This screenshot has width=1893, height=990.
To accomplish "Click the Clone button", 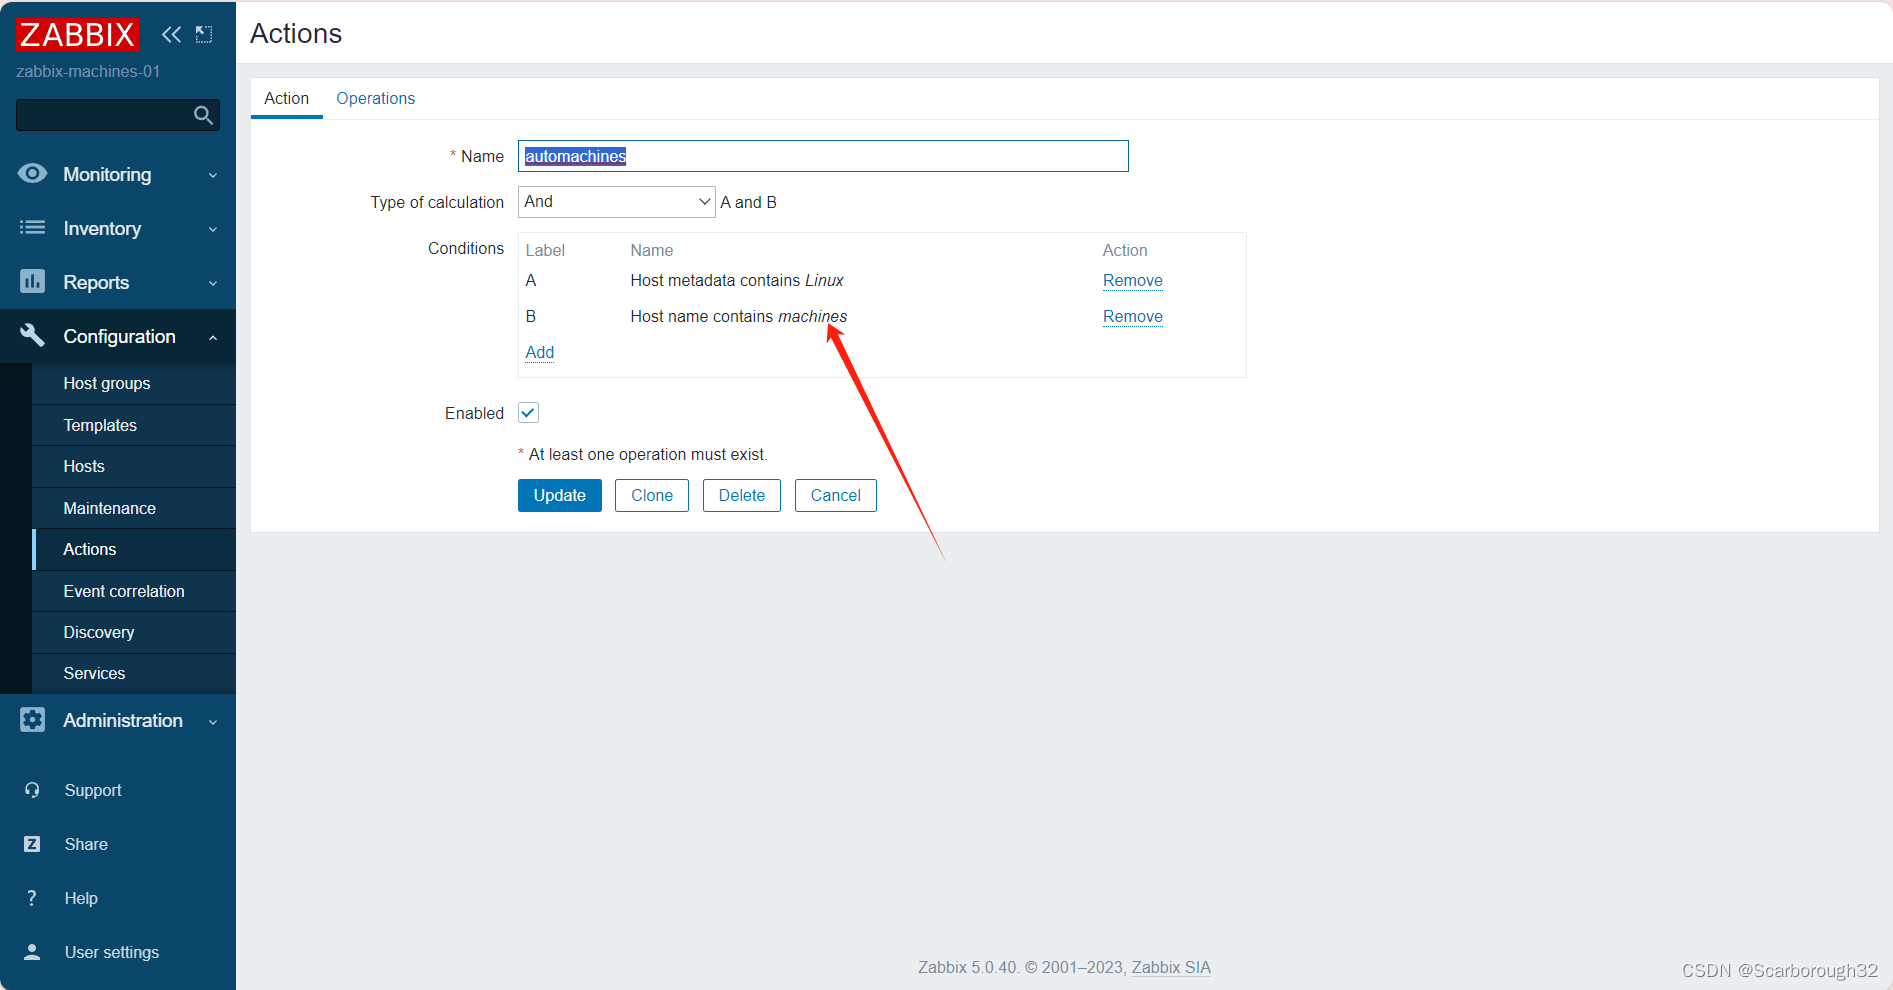I will click(651, 495).
